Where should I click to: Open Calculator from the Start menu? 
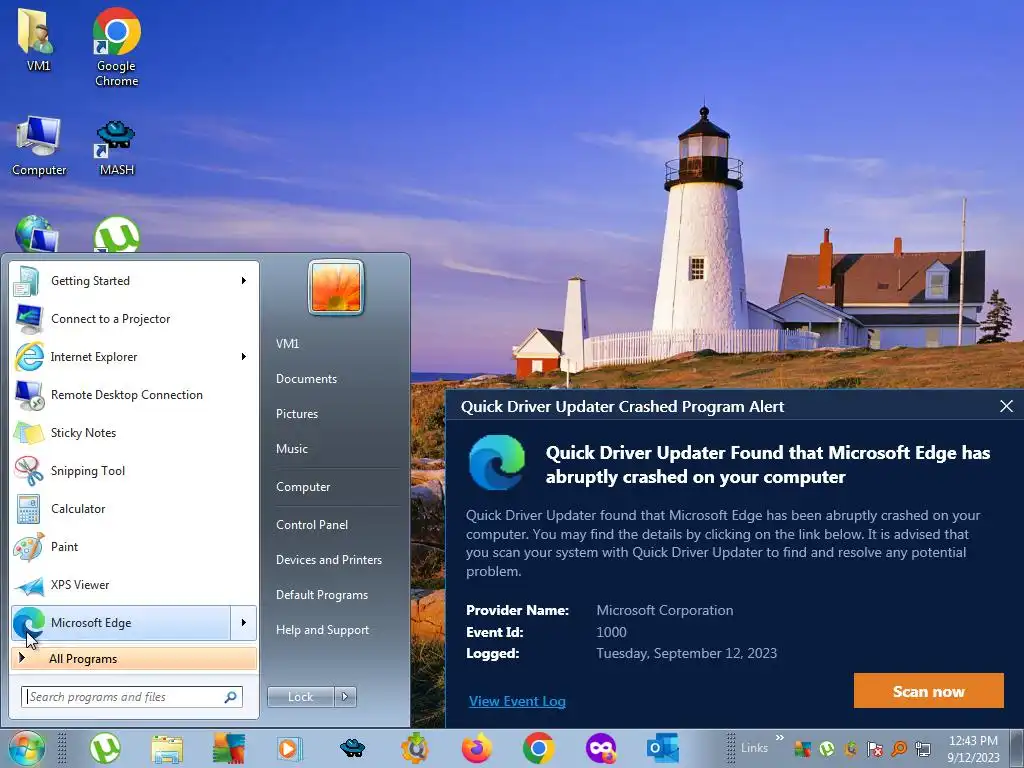(135, 509)
